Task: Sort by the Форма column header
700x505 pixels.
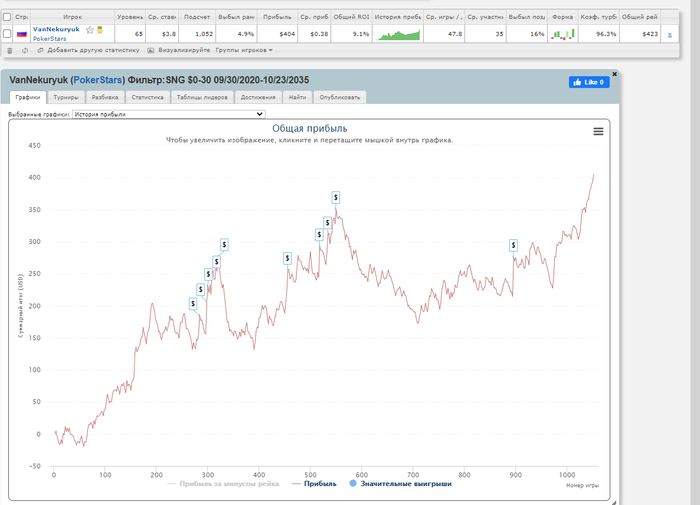Action: (x=562, y=17)
